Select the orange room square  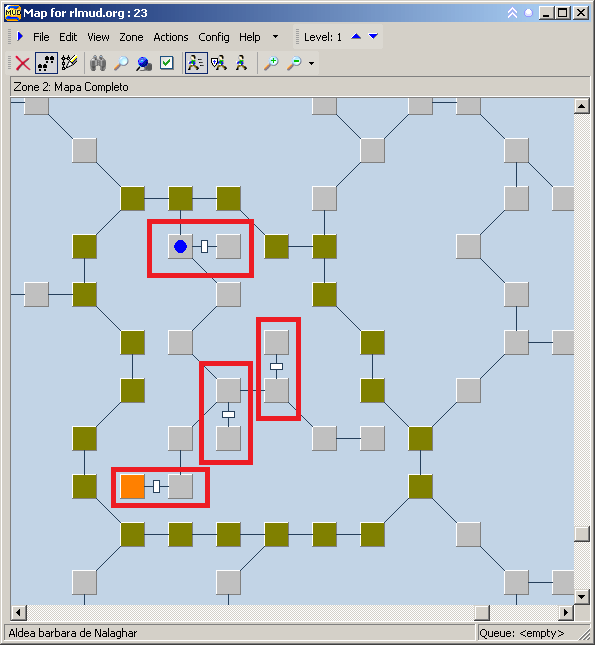pyautogui.click(x=132, y=487)
